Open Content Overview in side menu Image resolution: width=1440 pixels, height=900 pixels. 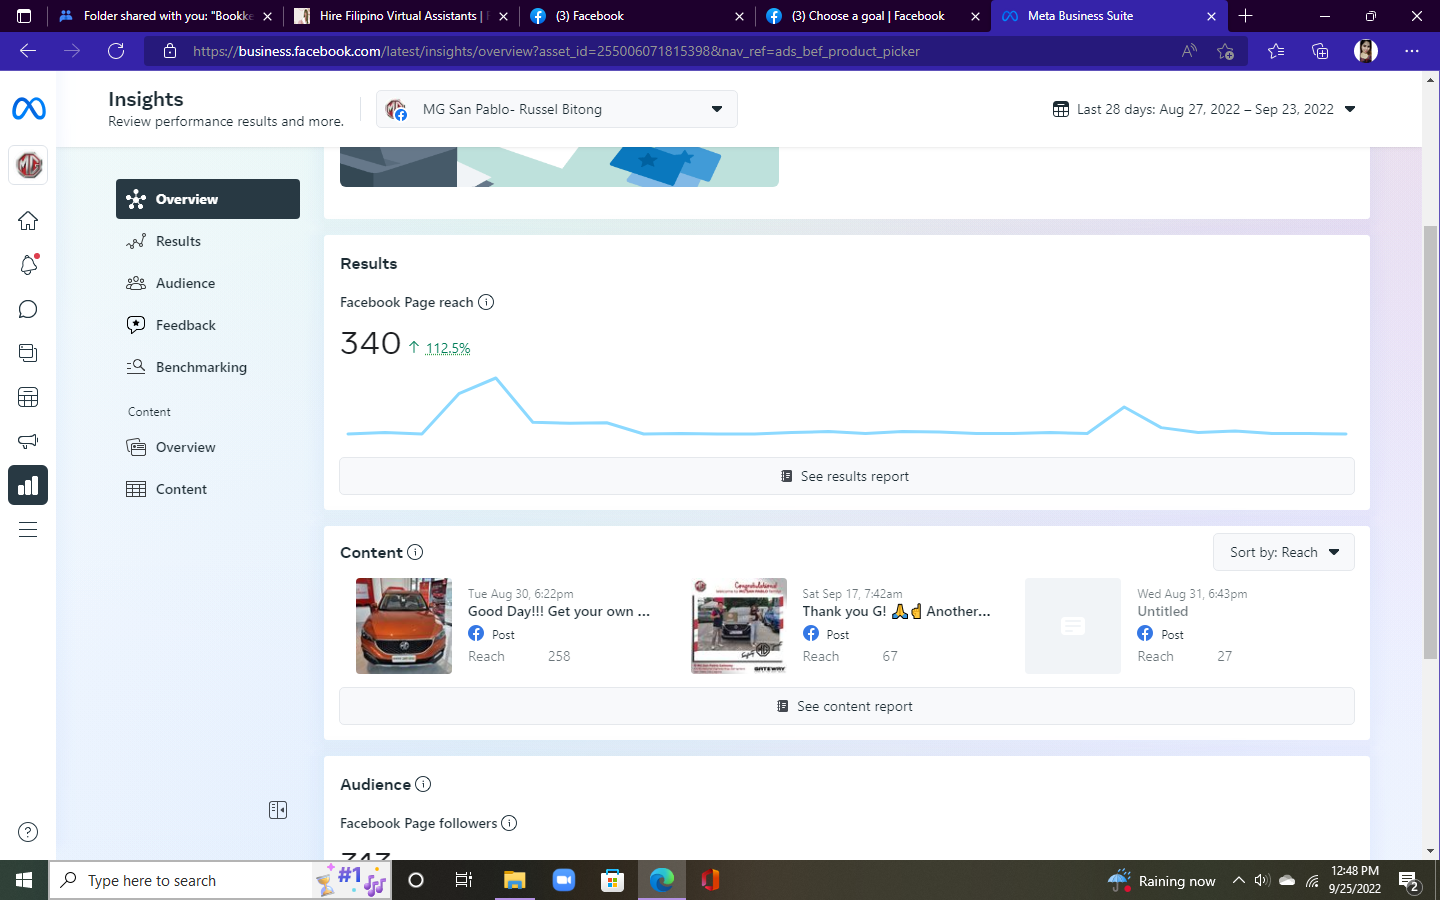click(x=208, y=447)
